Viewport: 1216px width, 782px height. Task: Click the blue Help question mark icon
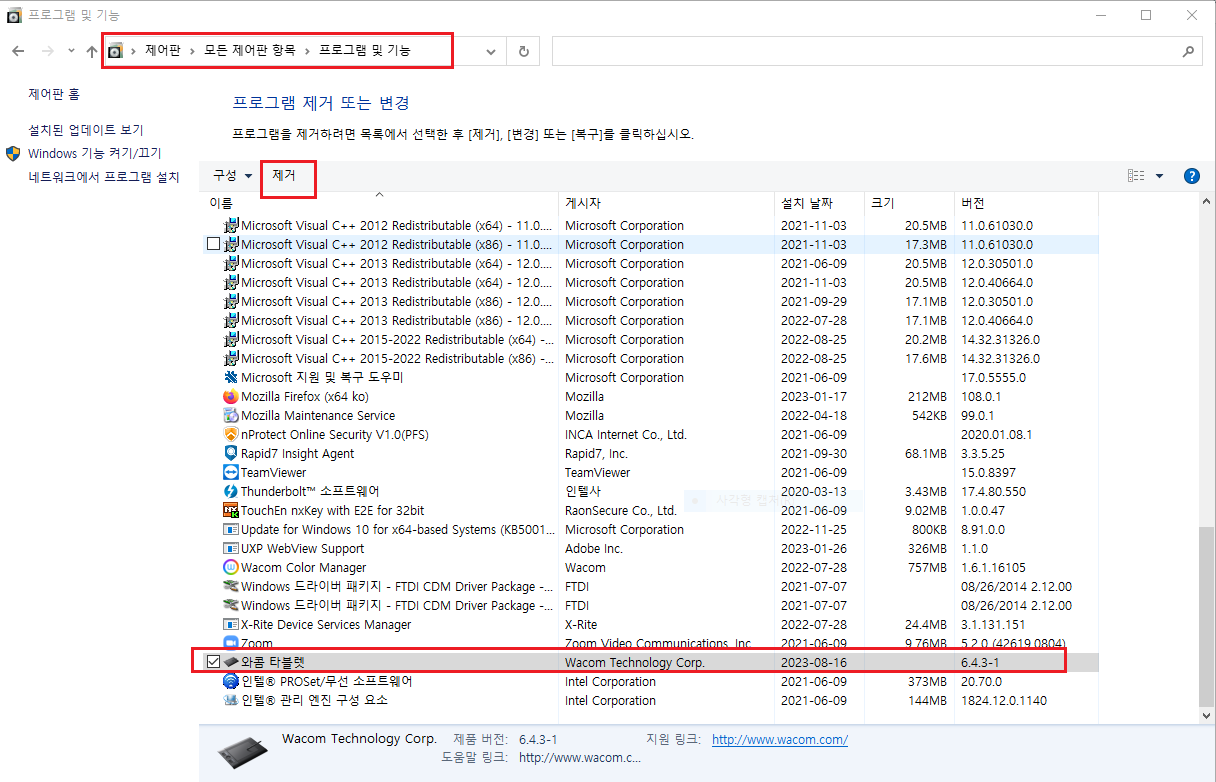(x=1191, y=176)
